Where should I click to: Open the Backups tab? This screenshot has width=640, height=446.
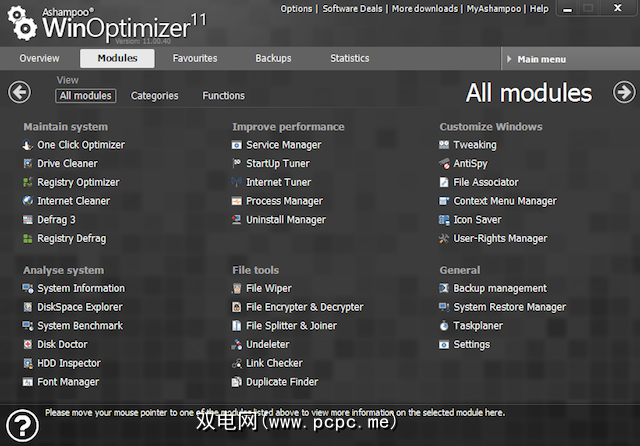tap(273, 58)
